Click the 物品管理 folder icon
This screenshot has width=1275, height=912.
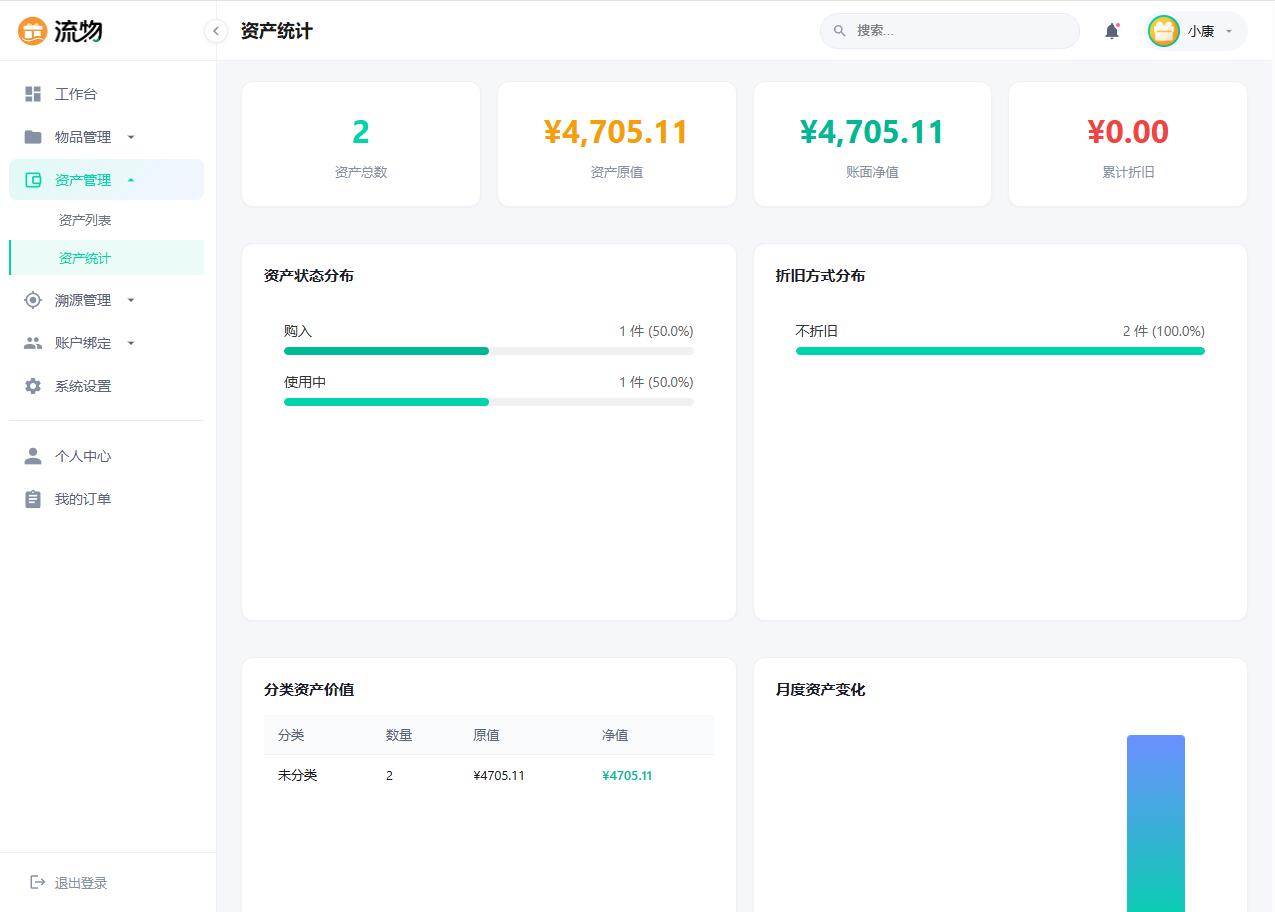coord(33,137)
